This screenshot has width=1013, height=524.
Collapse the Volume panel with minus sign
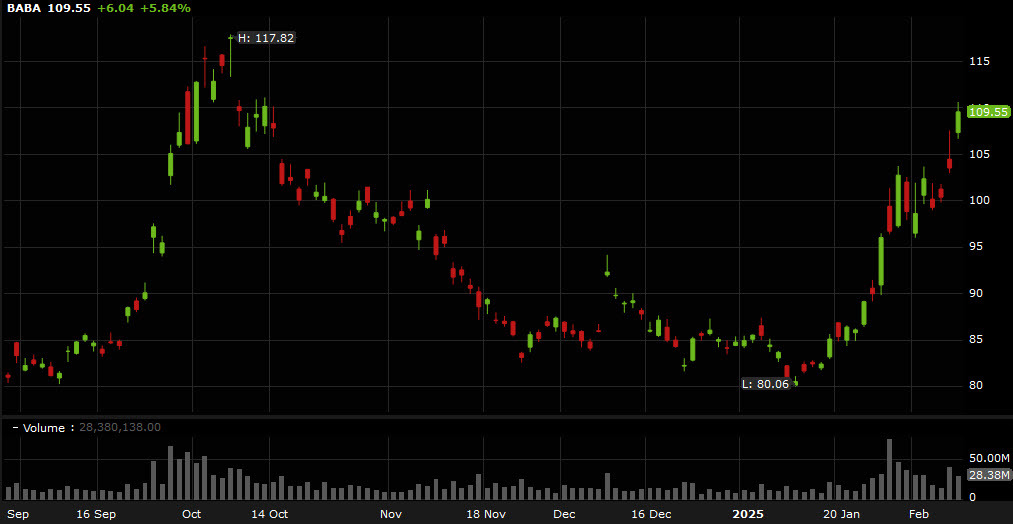(x=14, y=427)
